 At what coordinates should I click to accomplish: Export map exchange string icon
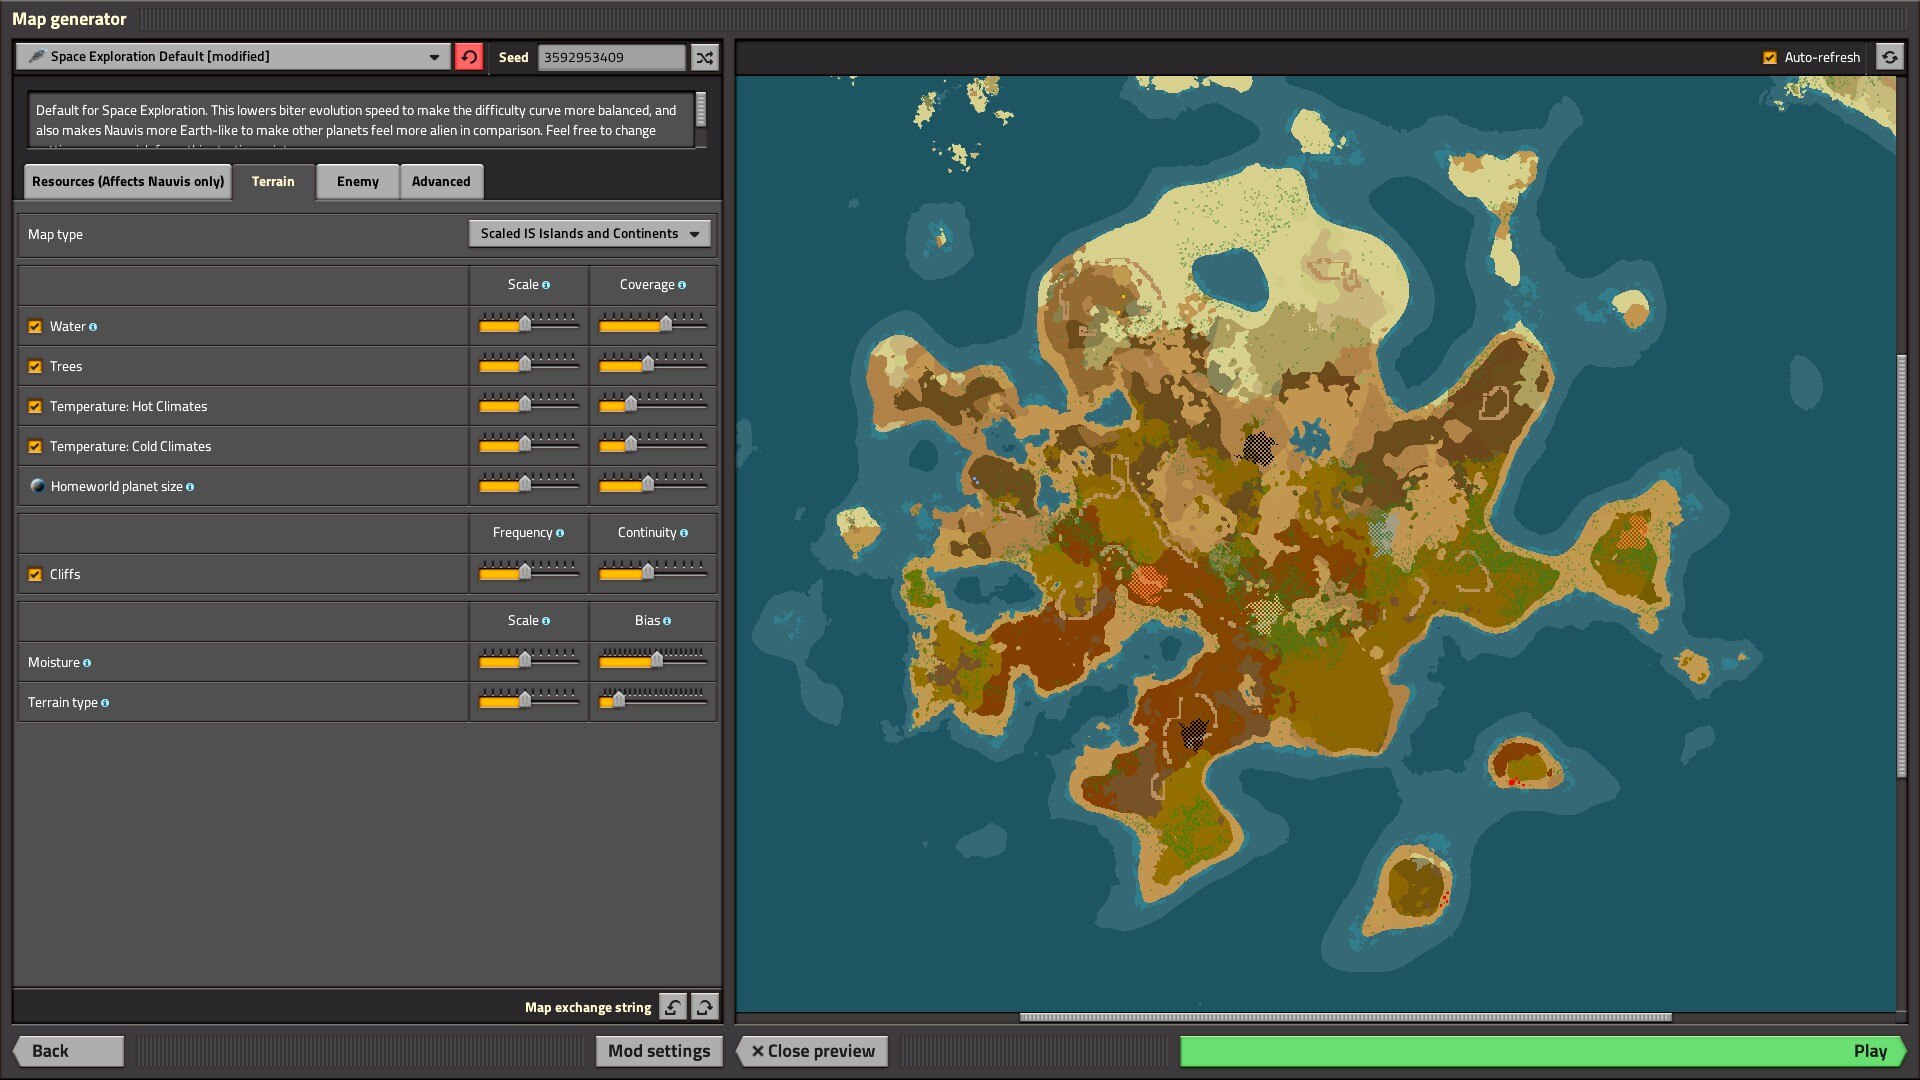pos(705,1007)
